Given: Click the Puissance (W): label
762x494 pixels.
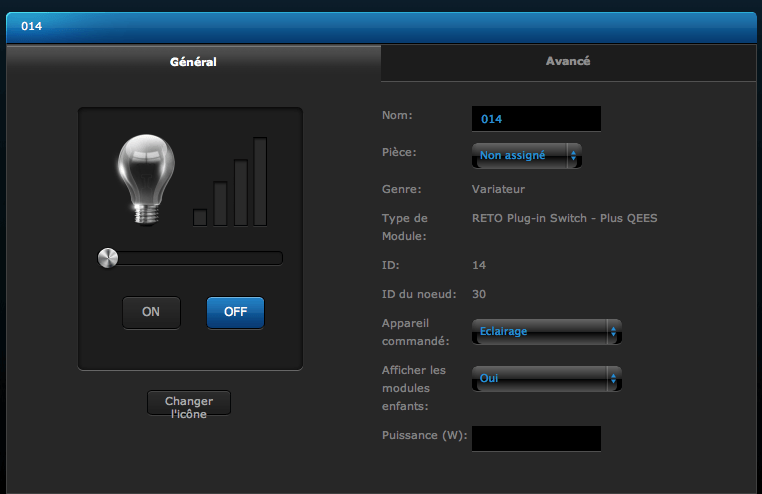Looking at the screenshot, I should [x=425, y=435].
